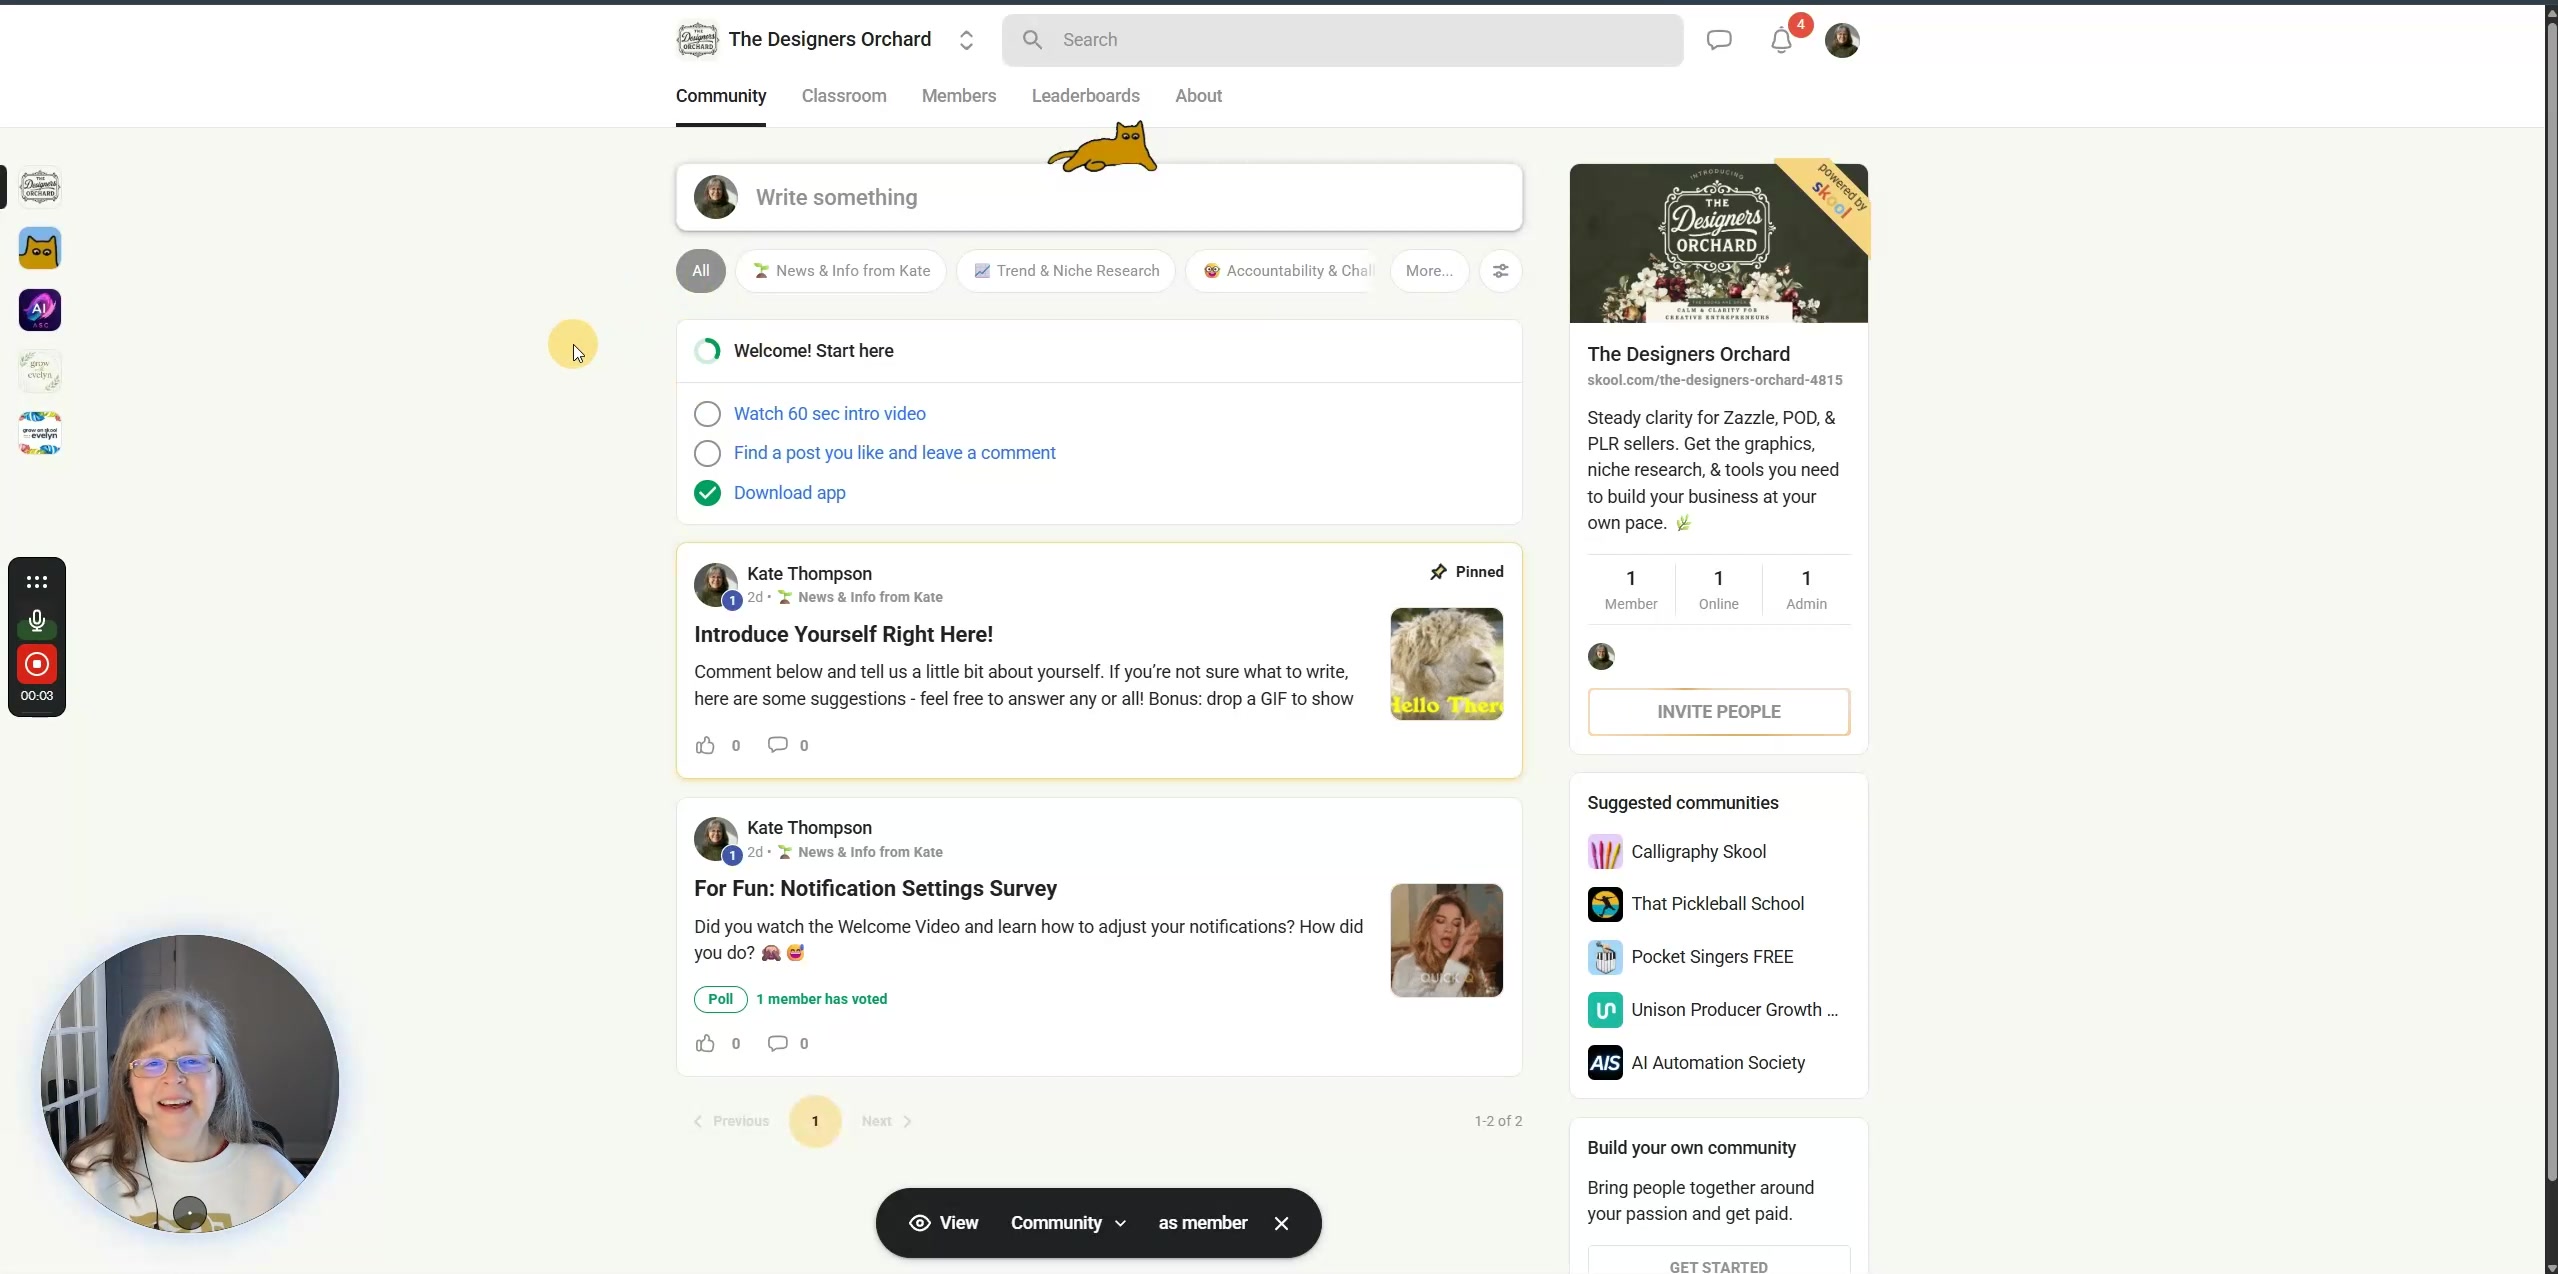Open the Leaderboards tab
This screenshot has width=2558, height=1274.
coord(1085,96)
